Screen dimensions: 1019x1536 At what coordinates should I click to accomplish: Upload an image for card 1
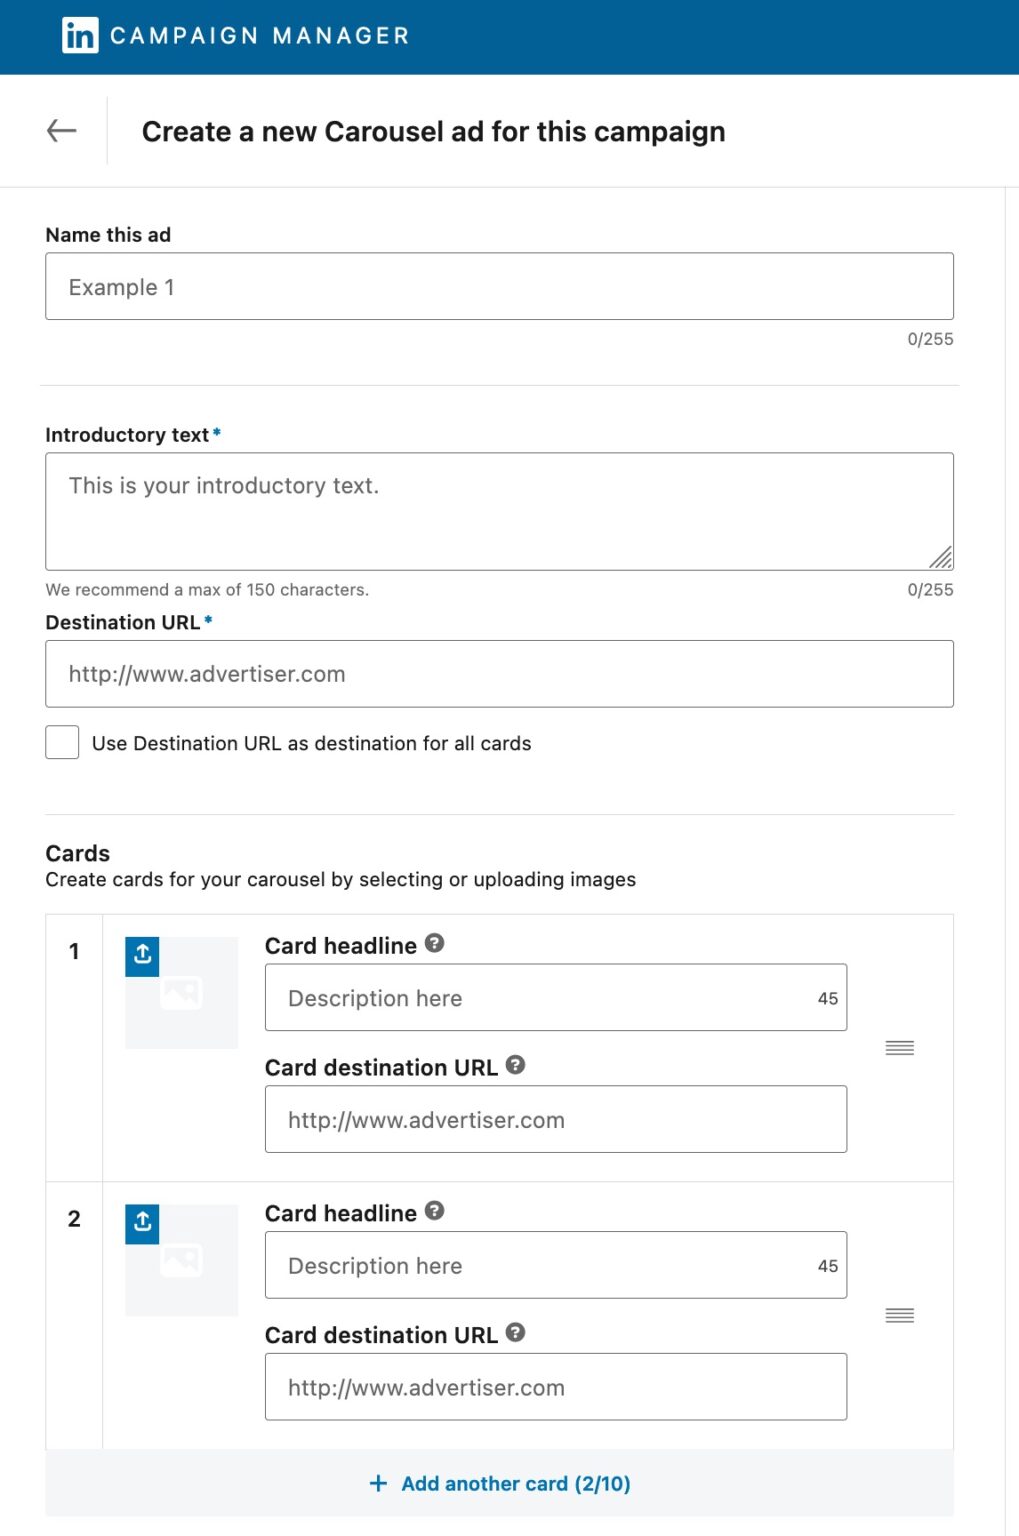point(141,956)
